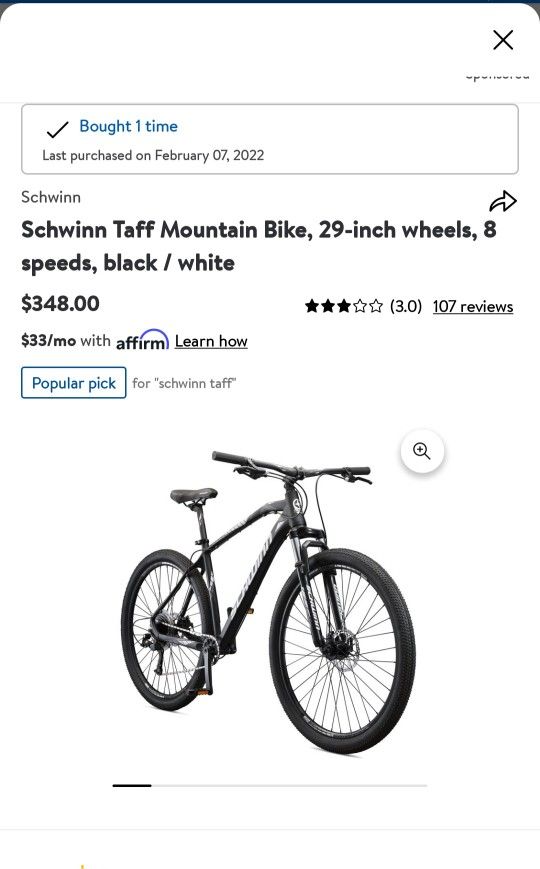Image resolution: width=540 pixels, height=869 pixels.
Task: Click the image carousel progress bar
Action: point(269,785)
